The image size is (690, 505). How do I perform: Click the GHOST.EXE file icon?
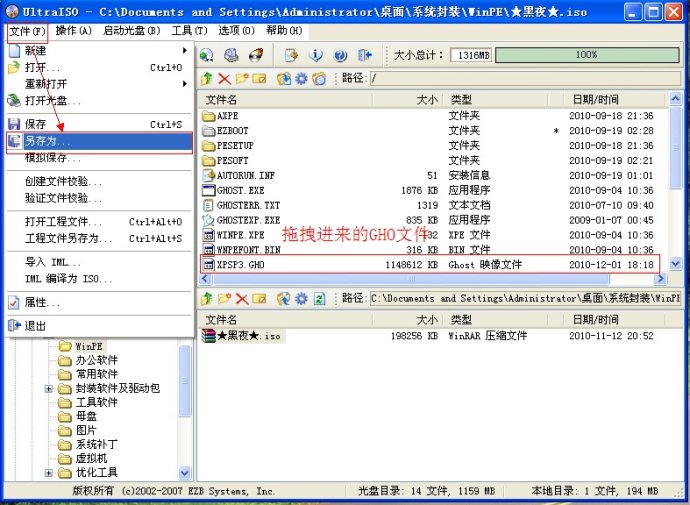[x=208, y=190]
